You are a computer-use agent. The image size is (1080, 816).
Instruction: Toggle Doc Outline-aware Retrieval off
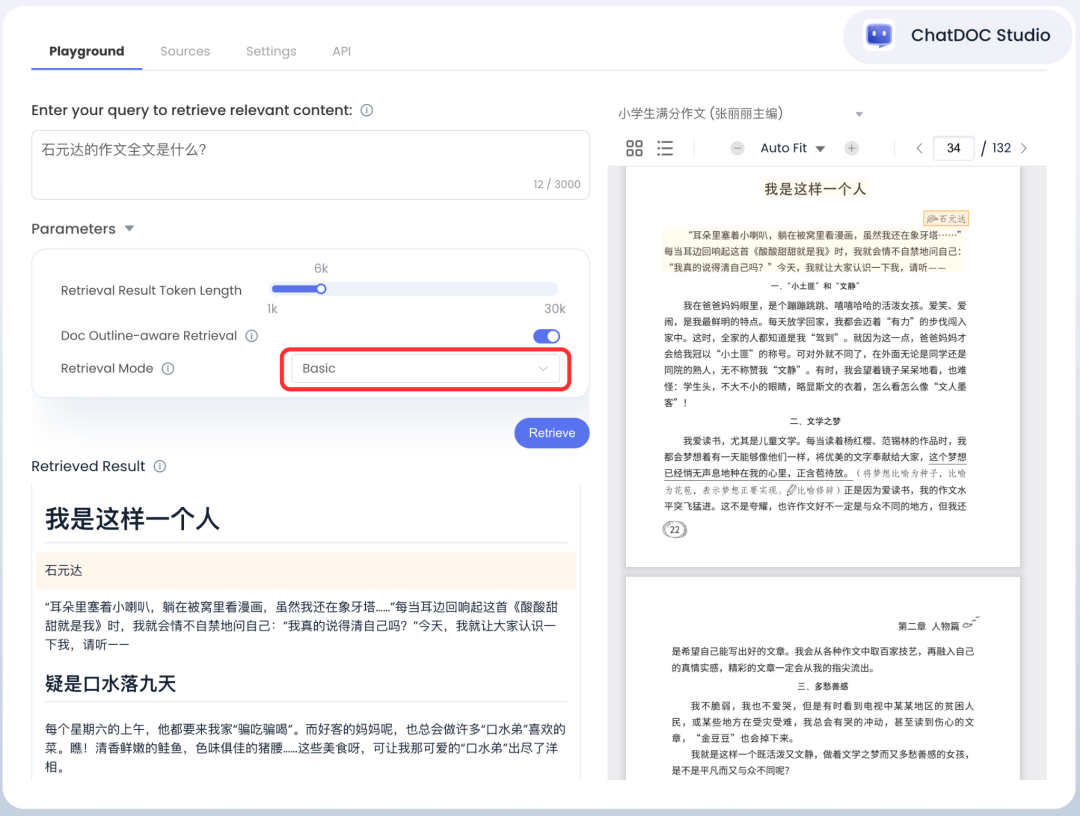point(546,336)
